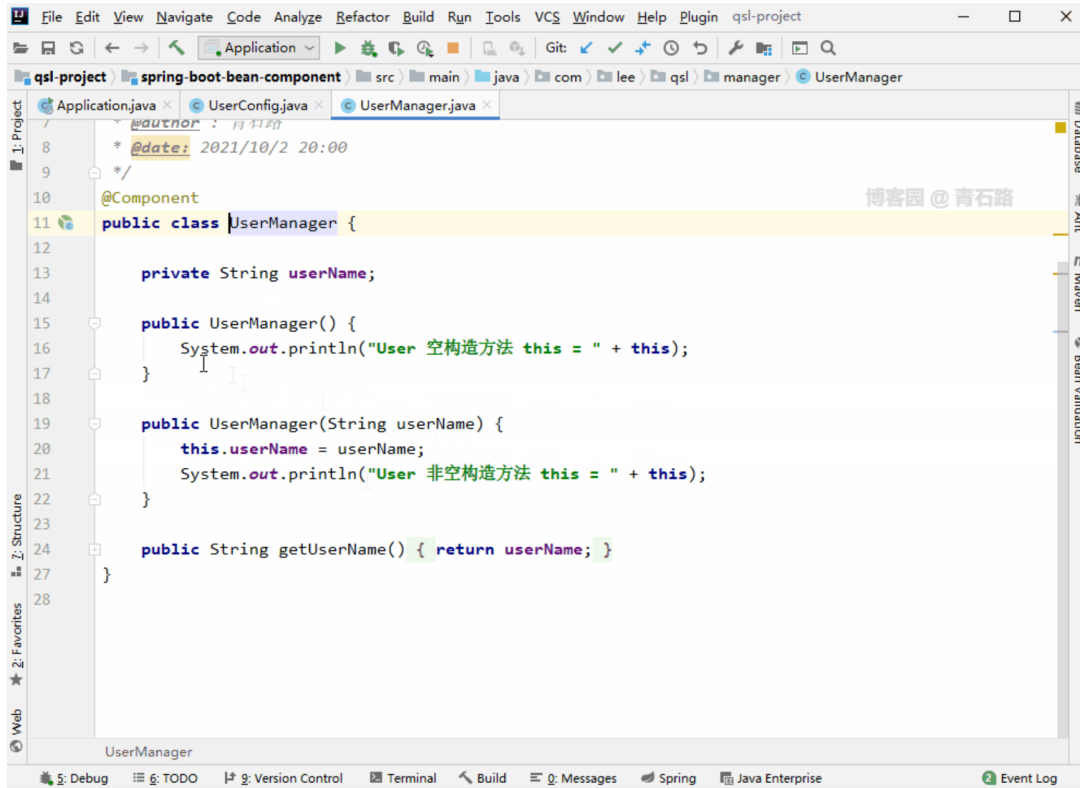Open the Navigate menu
Viewport: 1080px width, 788px height.
(184, 17)
